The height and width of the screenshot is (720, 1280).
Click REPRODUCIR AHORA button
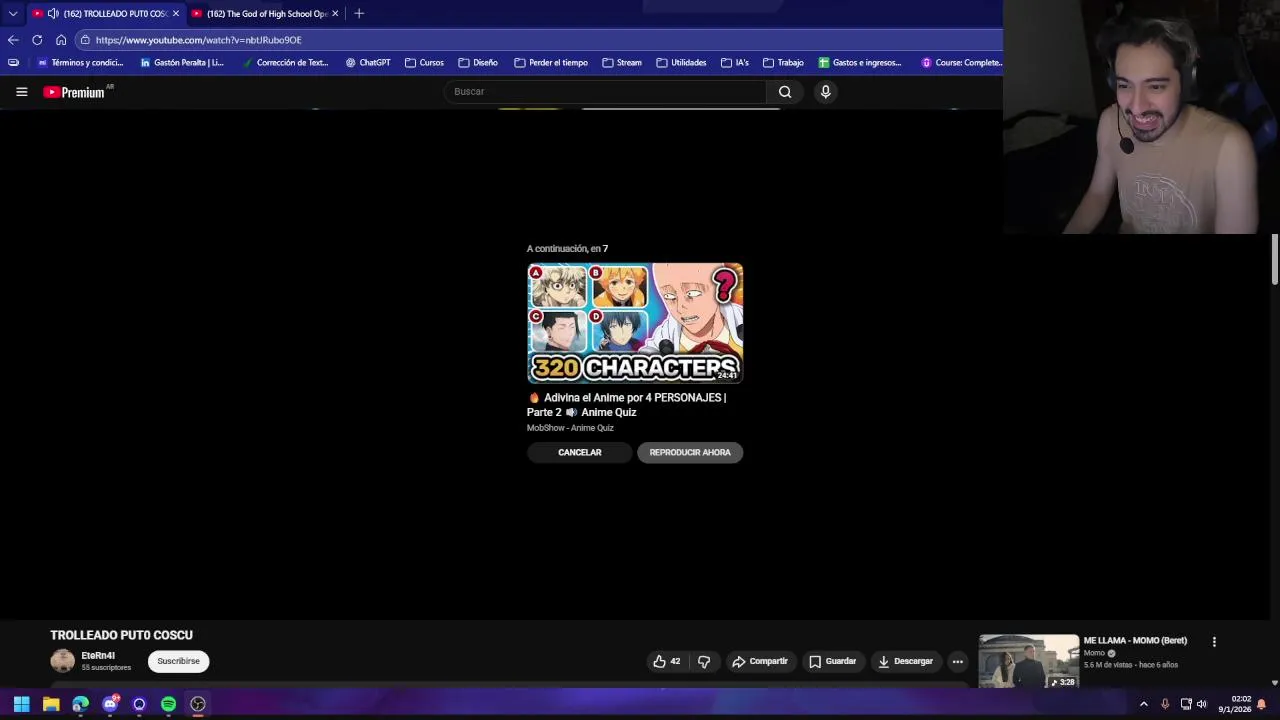[x=690, y=453]
